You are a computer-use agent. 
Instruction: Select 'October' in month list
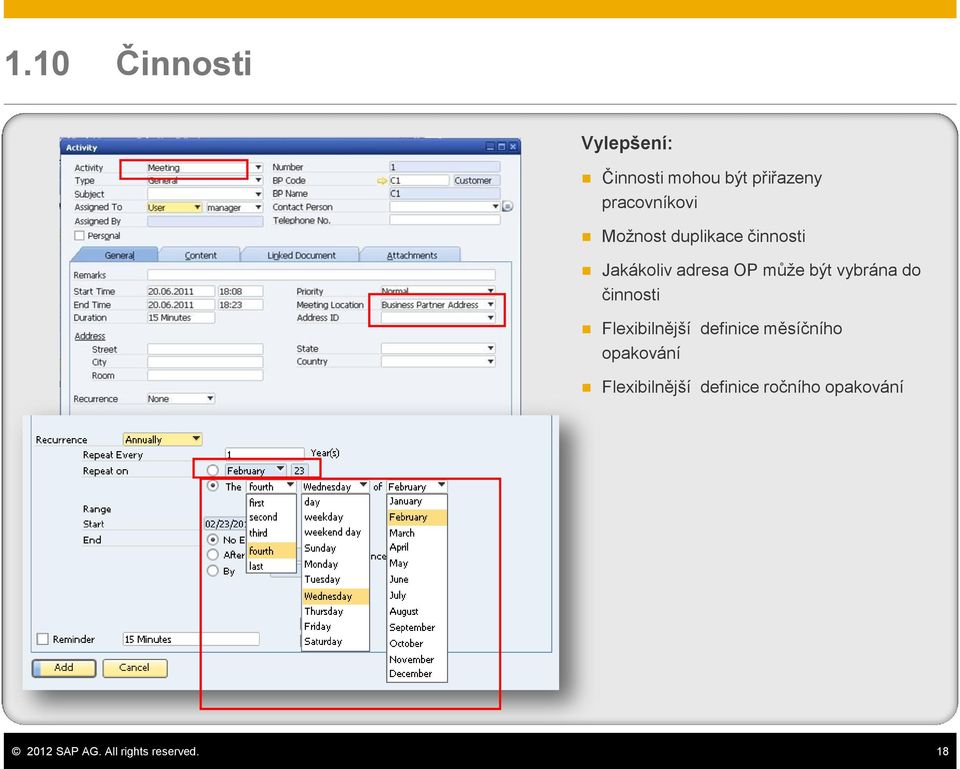(417, 643)
